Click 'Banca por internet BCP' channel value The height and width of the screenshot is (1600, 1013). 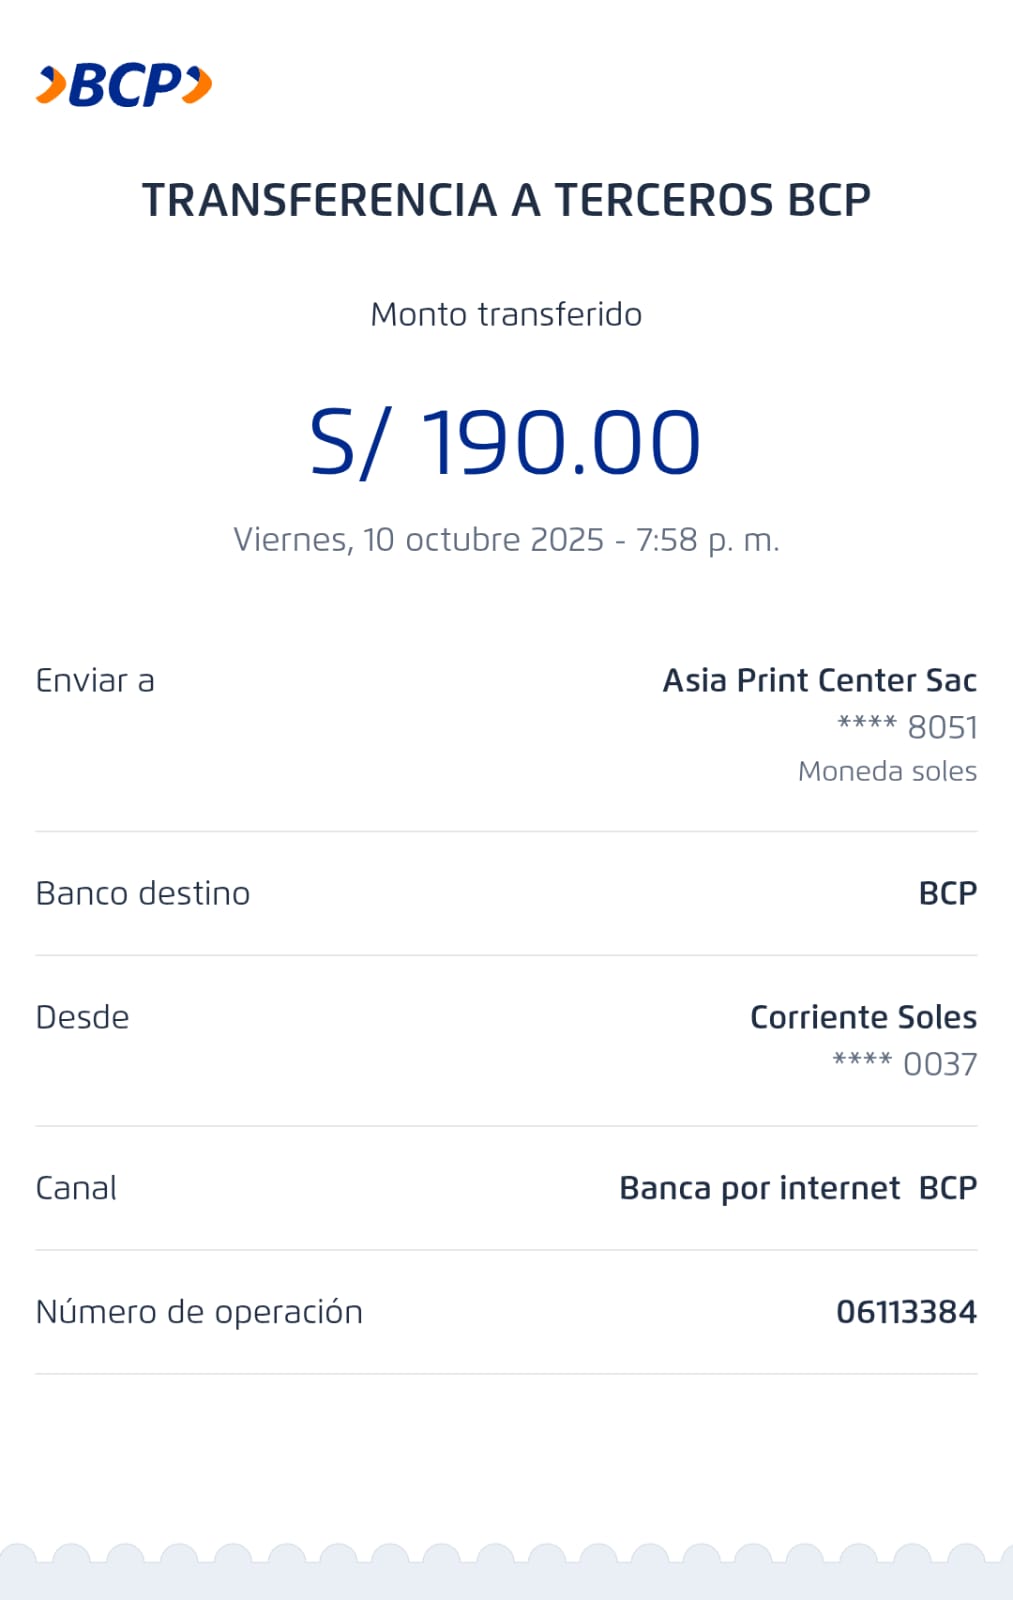coord(798,1188)
